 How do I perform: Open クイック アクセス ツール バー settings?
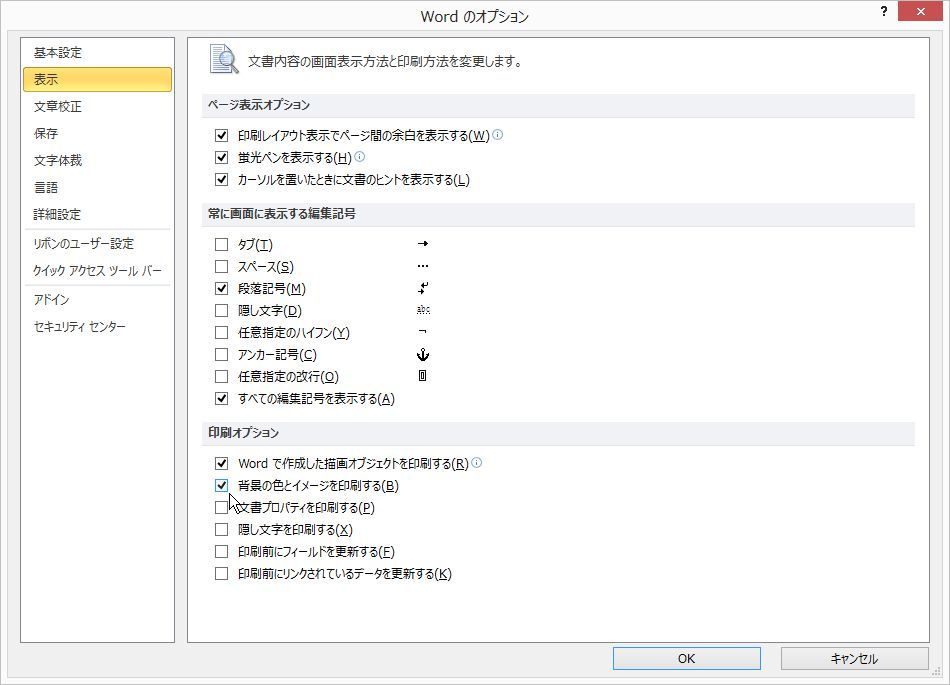pyautogui.click(x=97, y=271)
